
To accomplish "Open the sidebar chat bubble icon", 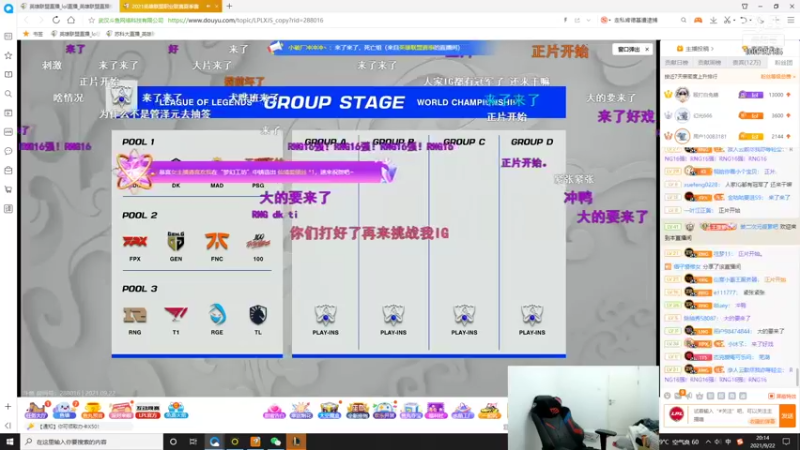I will coord(8,151).
